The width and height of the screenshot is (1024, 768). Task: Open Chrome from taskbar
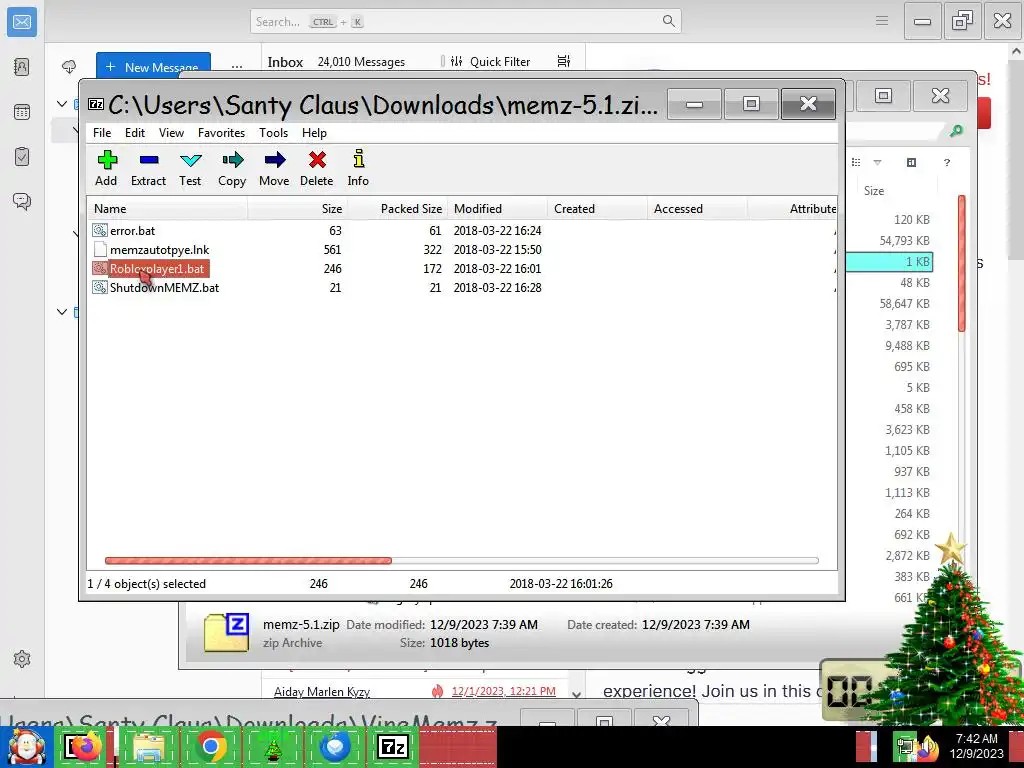tap(210, 746)
